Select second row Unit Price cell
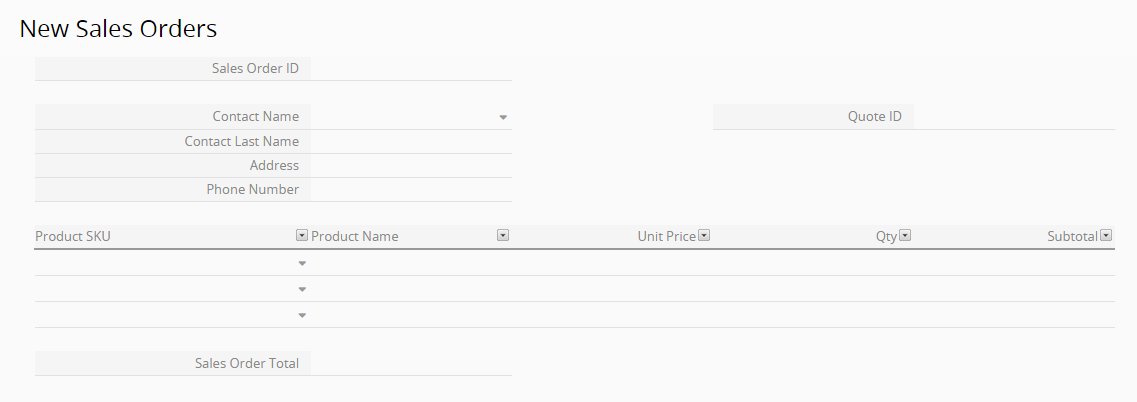 click(612, 289)
